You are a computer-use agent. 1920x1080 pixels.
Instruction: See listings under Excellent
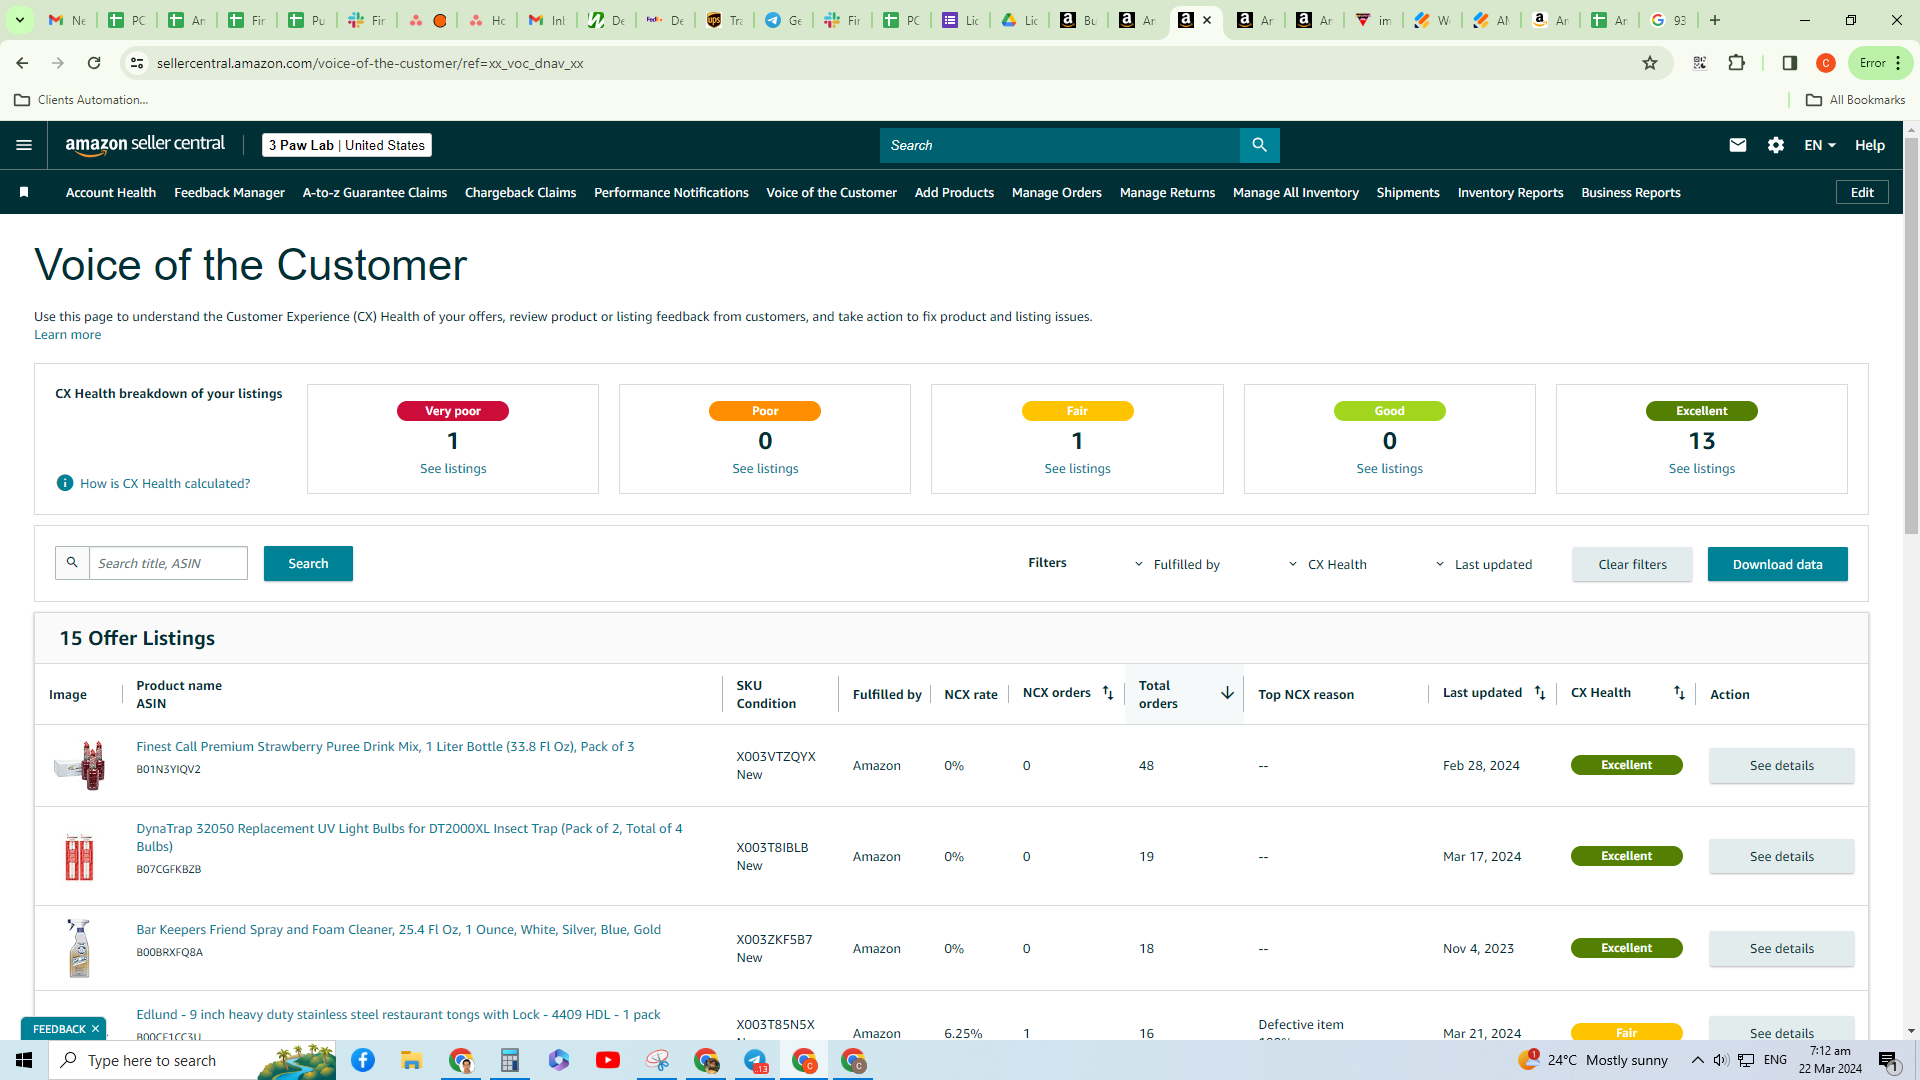click(1702, 468)
